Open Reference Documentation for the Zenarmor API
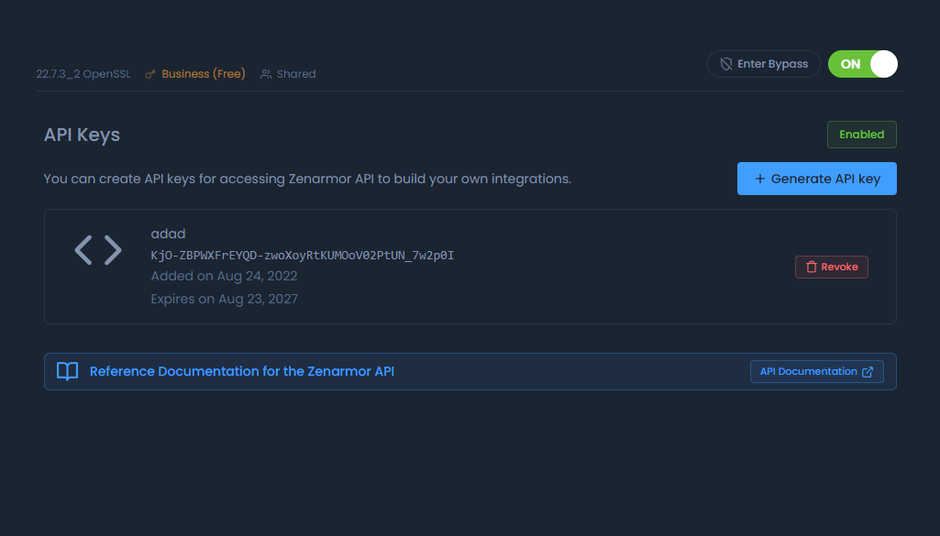 [x=242, y=371]
